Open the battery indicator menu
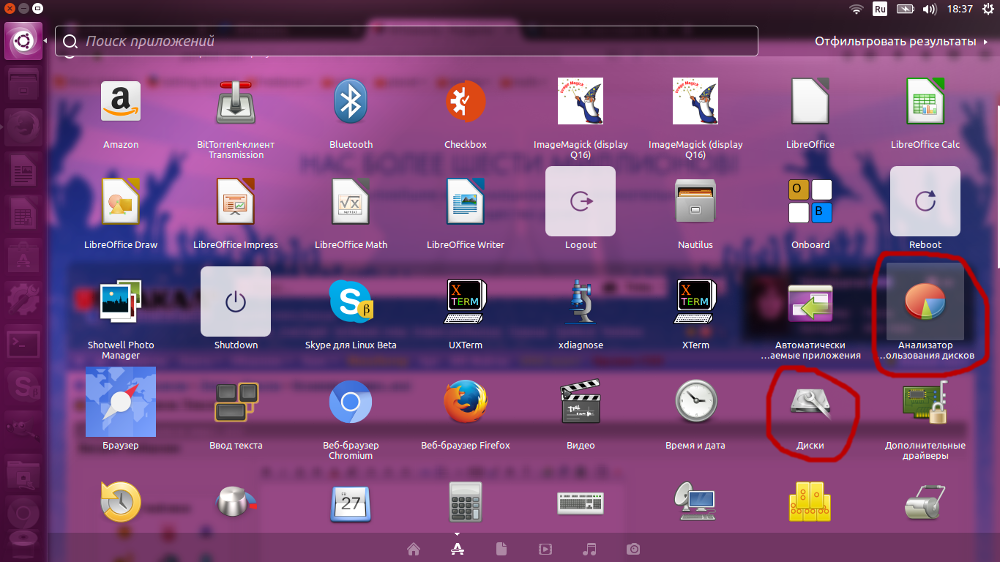Viewport: 1000px width, 562px height. point(905,9)
